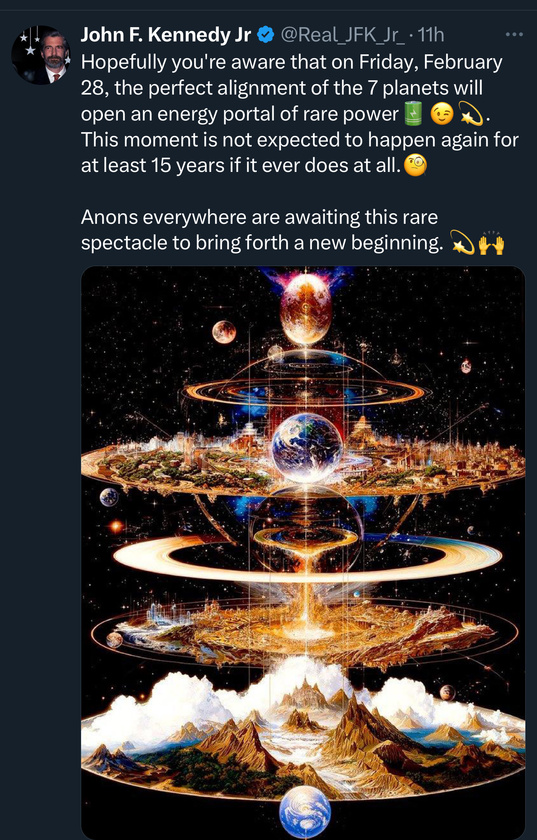Click the dizzy star emoji beside raised hands
537x840 pixels.
tap(463, 244)
